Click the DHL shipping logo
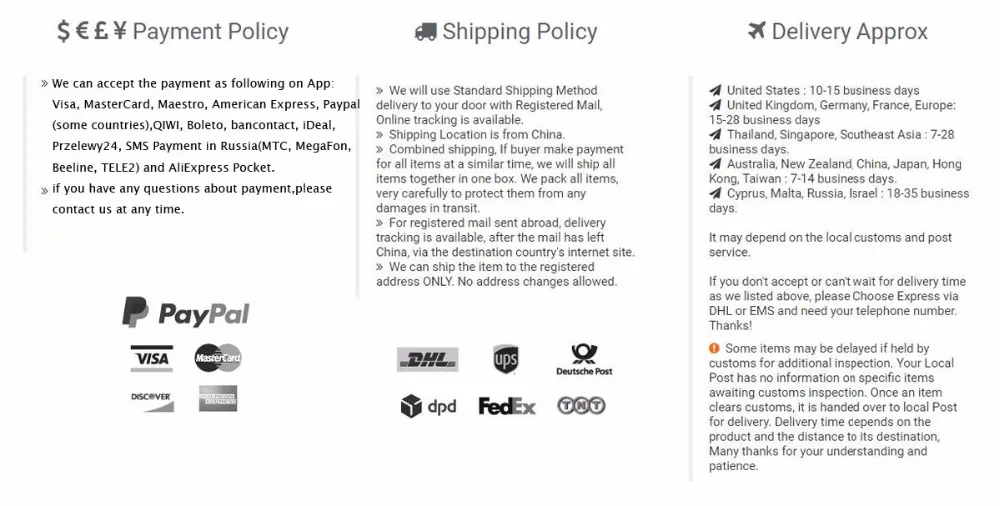This screenshot has height=506, width=1000. [427, 360]
